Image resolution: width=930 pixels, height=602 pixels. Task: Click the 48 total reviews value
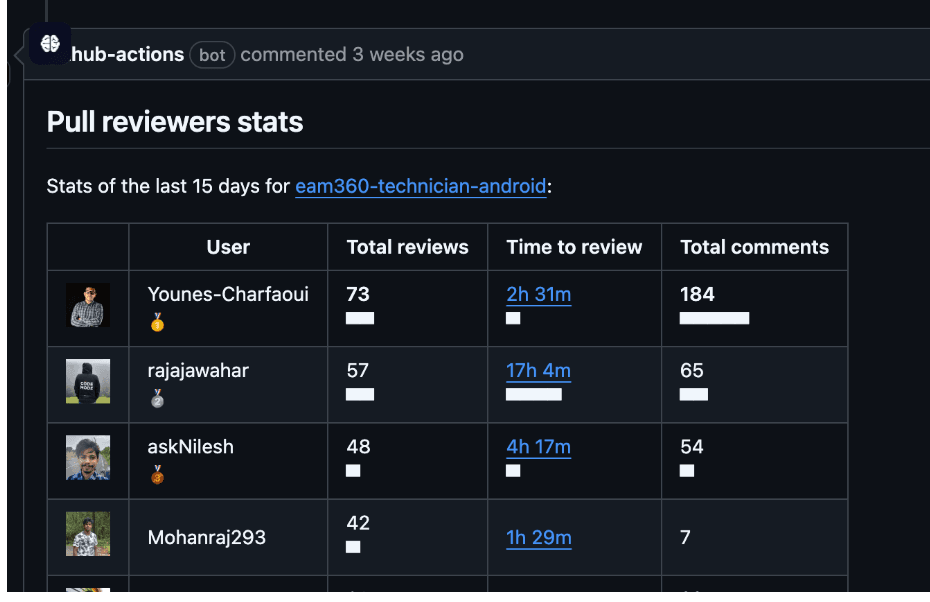pyautogui.click(x=358, y=447)
